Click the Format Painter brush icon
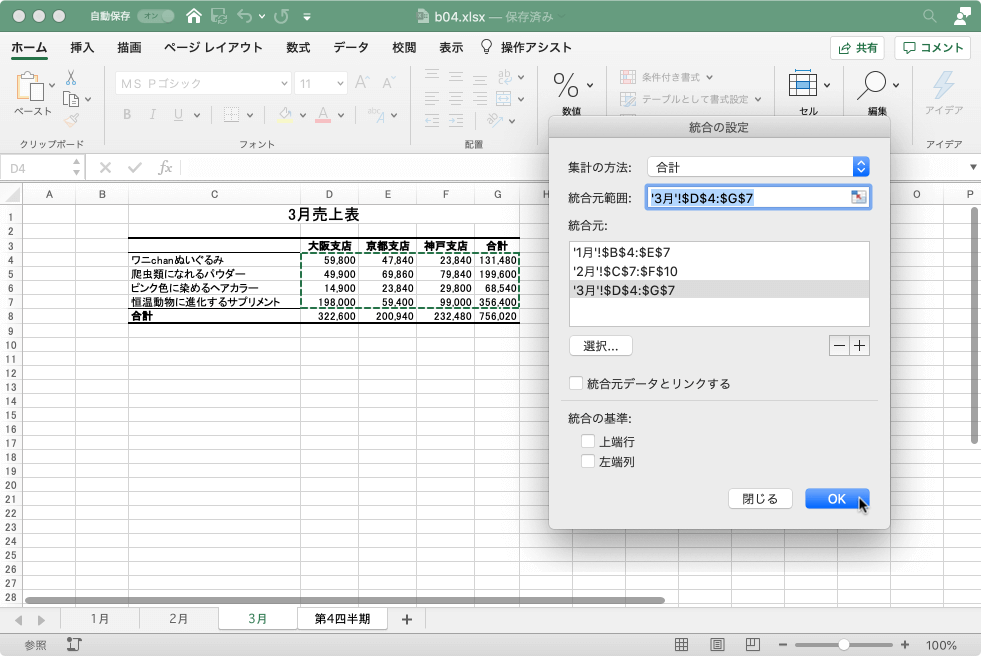Viewport: 981px width, 656px height. click(x=71, y=120)
